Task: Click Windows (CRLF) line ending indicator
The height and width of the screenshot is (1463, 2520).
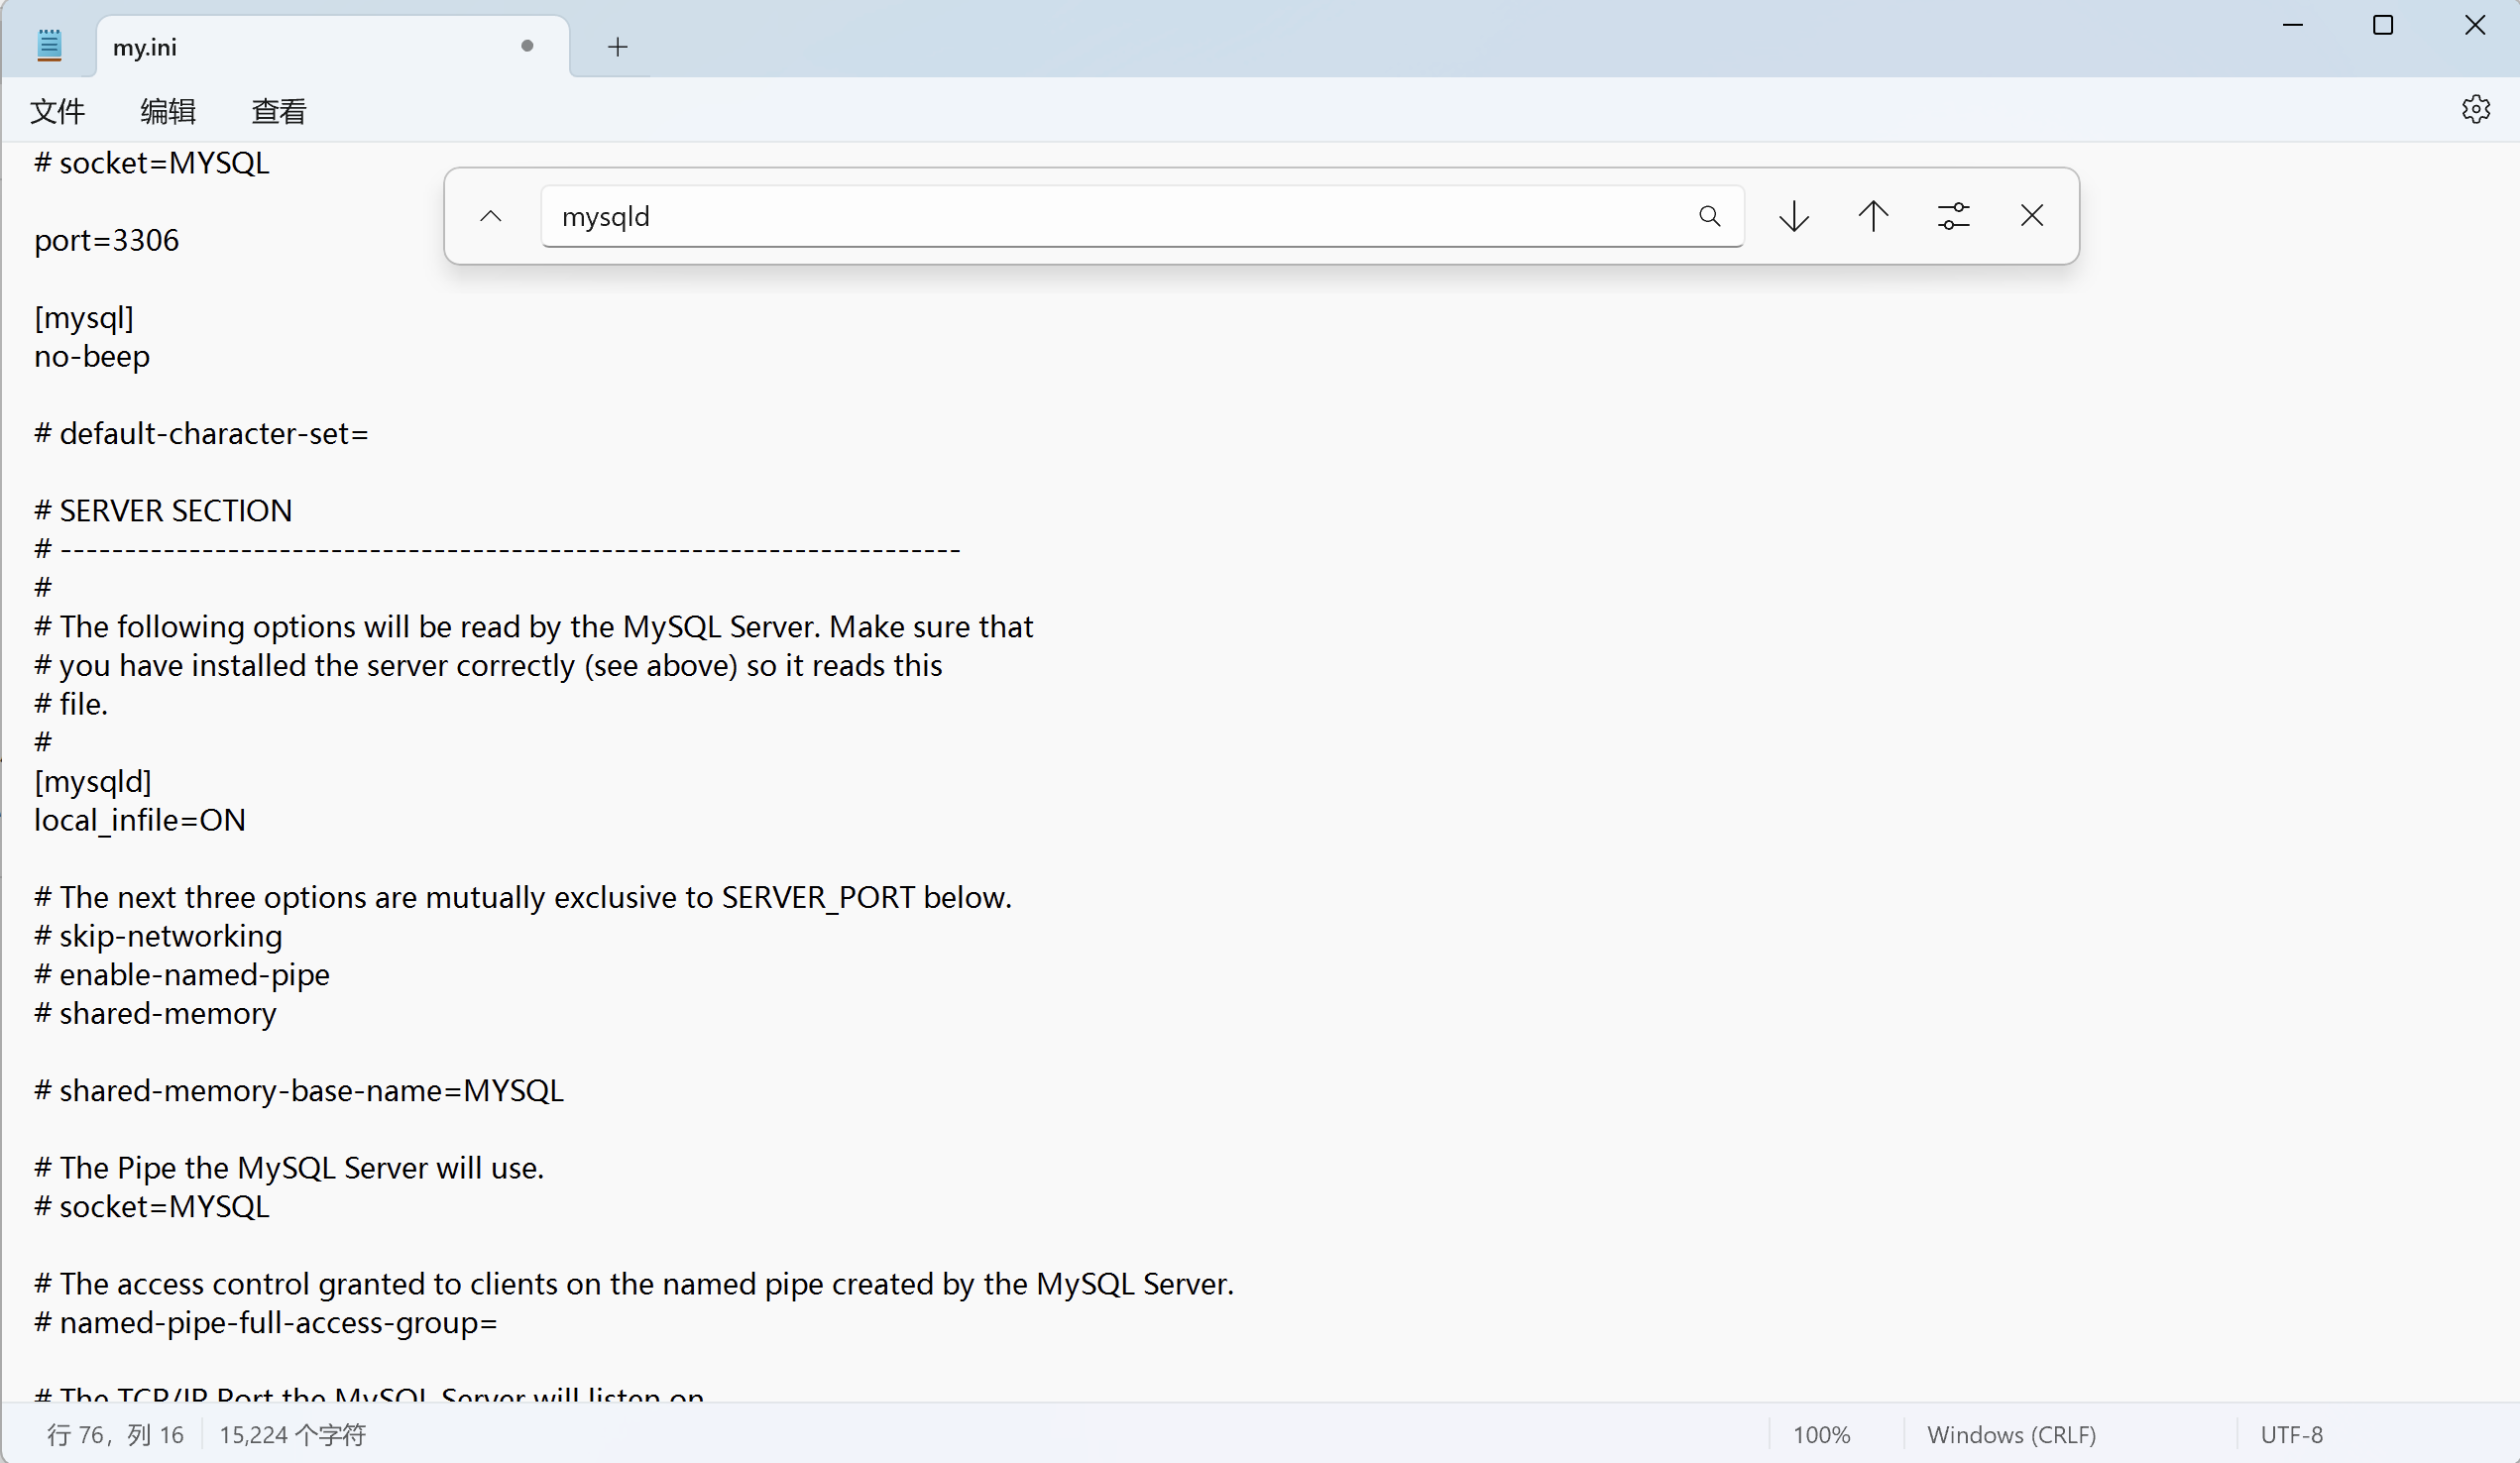Action: [2011, 1435]
